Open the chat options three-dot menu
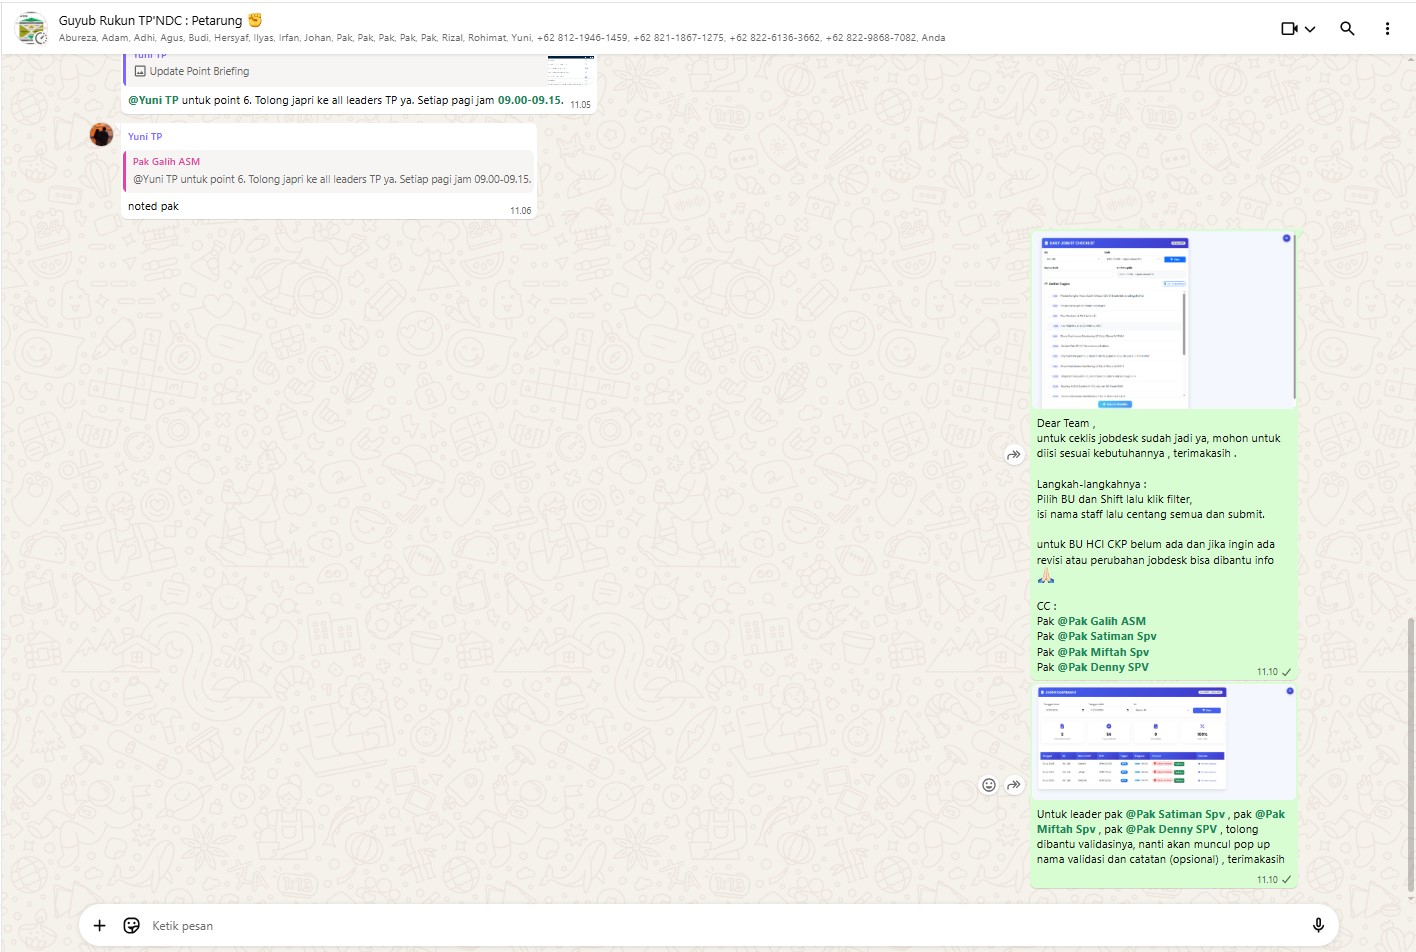The height and width of the screenshot is (952, 1416). pos(1387,28)
